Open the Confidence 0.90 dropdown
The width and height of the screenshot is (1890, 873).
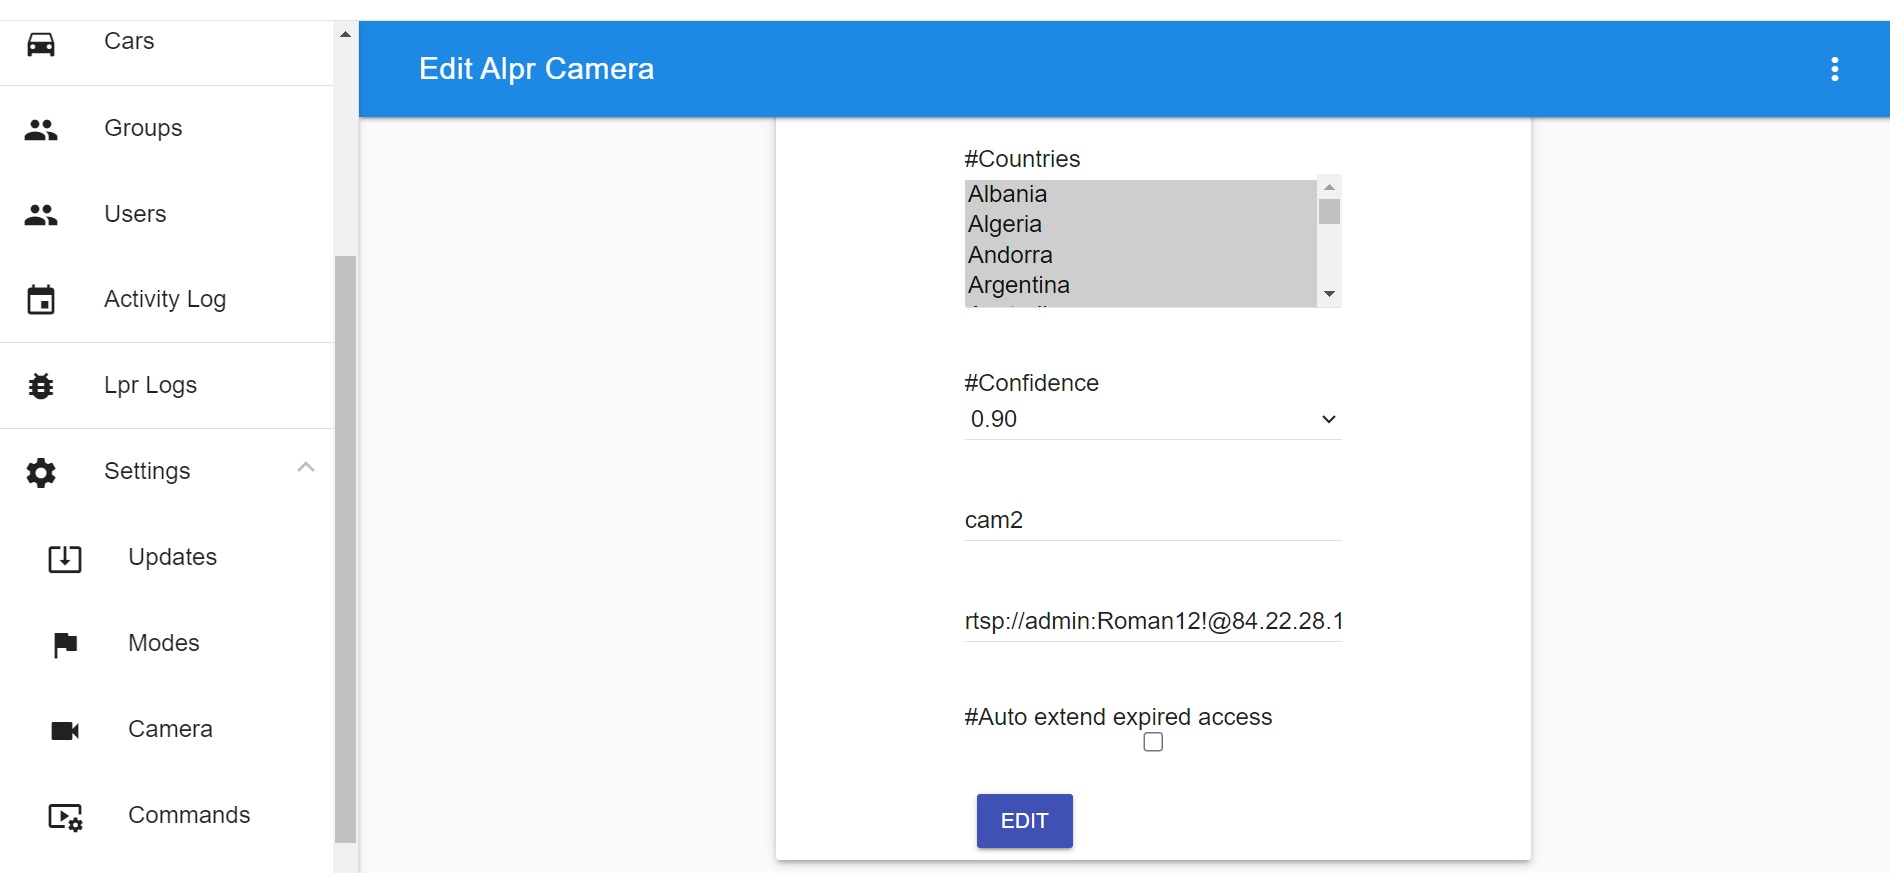(x=1152, y=419)
